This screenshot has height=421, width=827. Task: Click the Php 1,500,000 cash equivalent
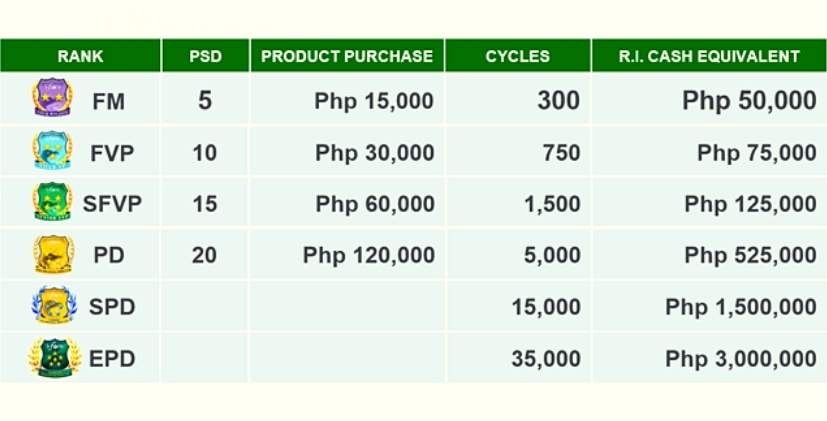(x=741, y=307)
